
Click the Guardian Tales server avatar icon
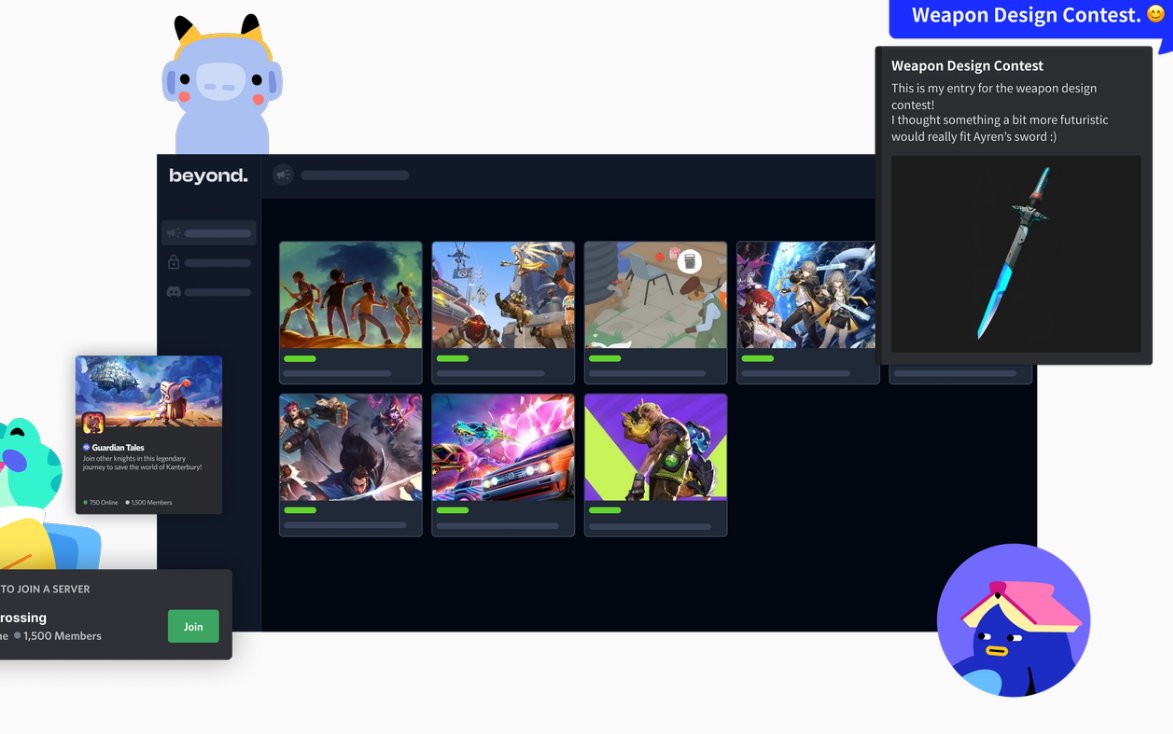coord(93,423)
